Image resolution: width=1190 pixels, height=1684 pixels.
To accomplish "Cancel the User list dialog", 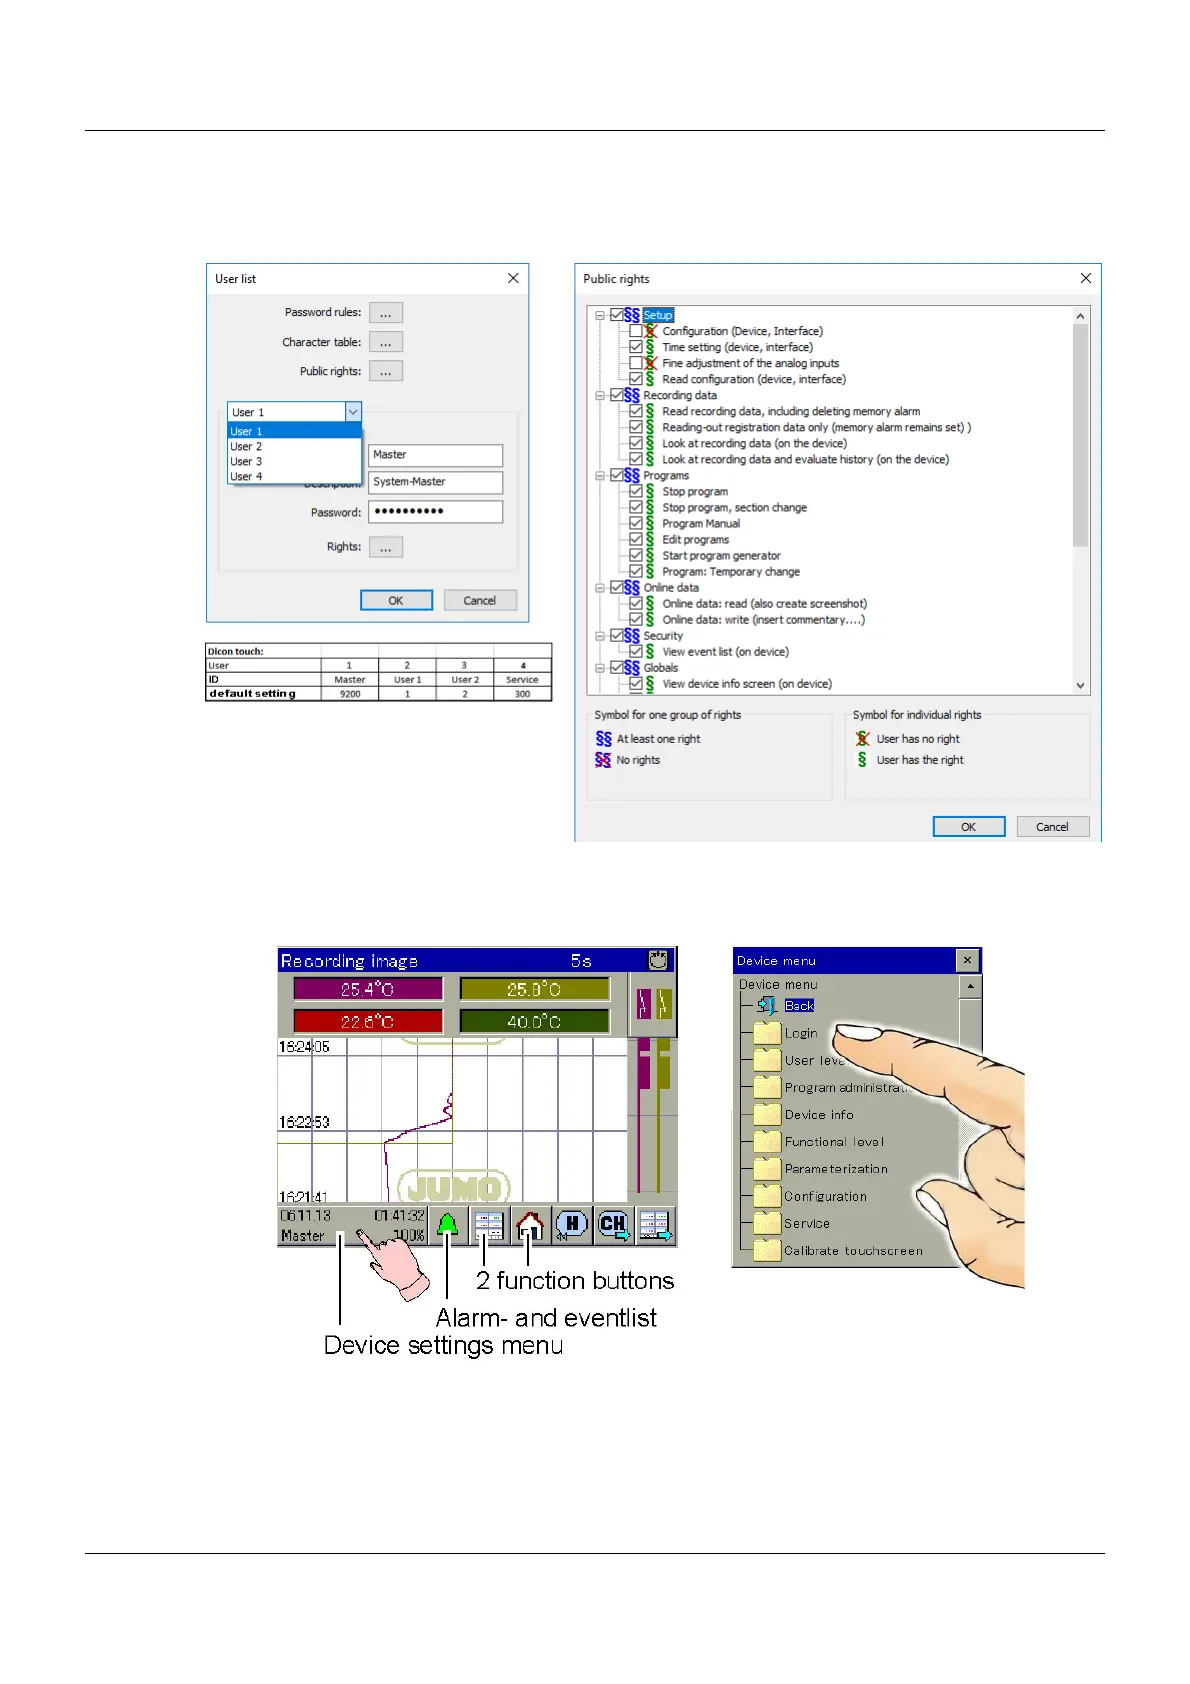I will point(480,600).
